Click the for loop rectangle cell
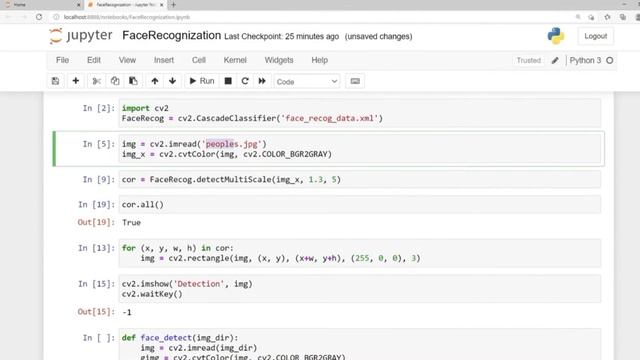The width and height of the screenshot is (640, 360). click(360, 253)
